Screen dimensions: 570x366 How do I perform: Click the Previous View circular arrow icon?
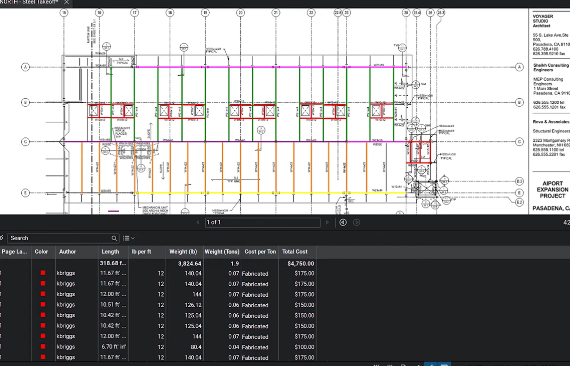tap(343, 222)
